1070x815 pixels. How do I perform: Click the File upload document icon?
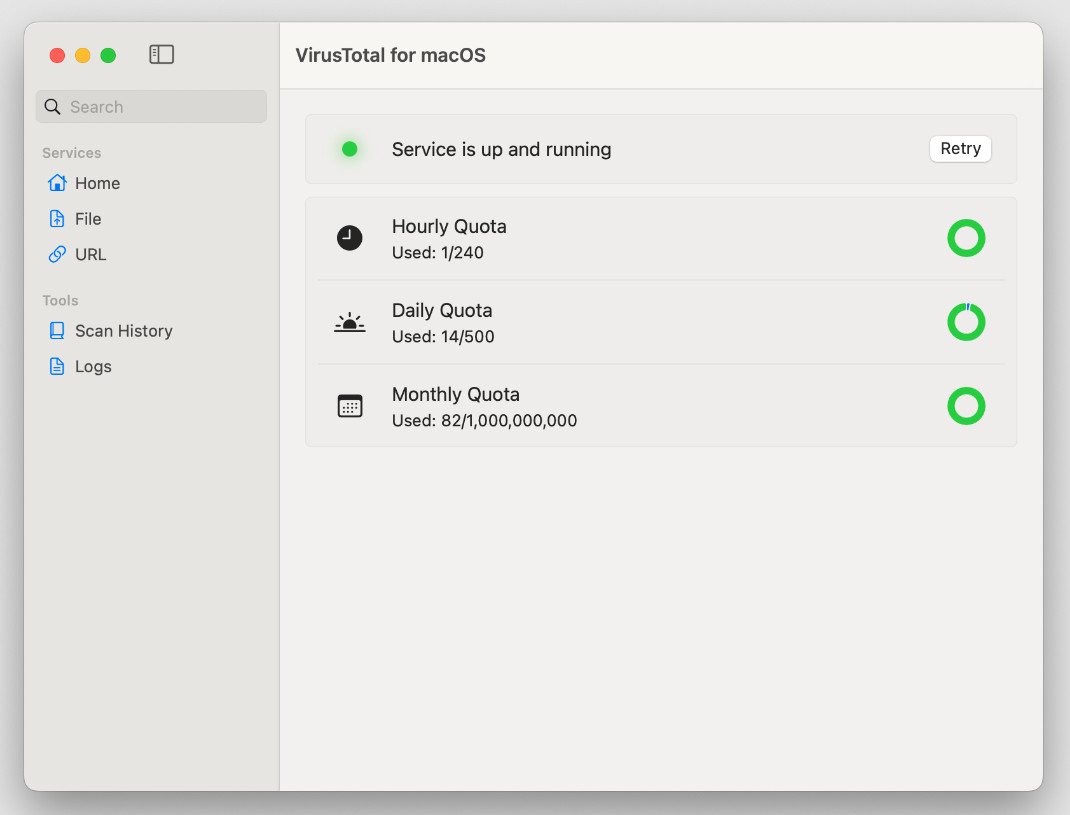(x=57, y=218)
